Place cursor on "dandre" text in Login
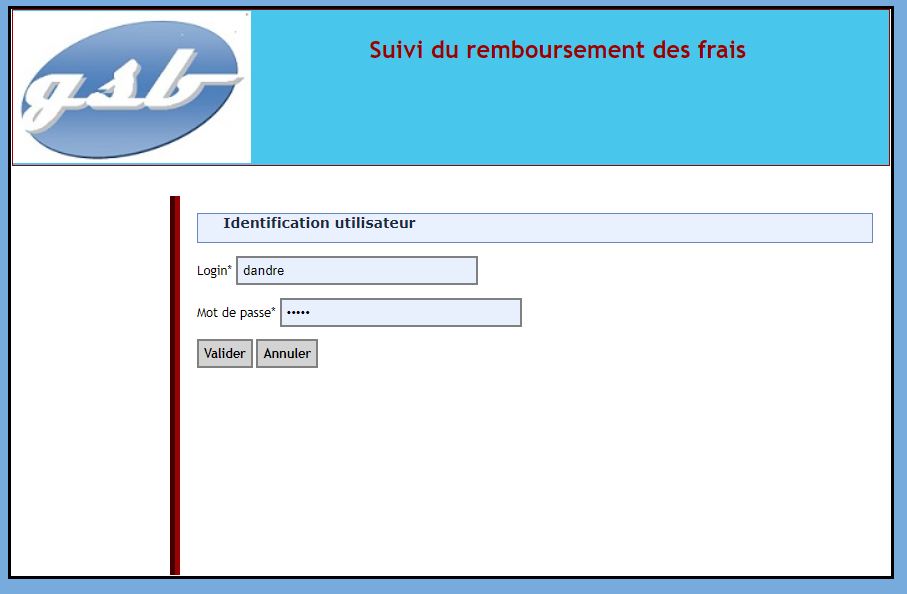Image resolution: width=907 pixels, height=594 pixels. pyautogui.click(x=264, y=271)
